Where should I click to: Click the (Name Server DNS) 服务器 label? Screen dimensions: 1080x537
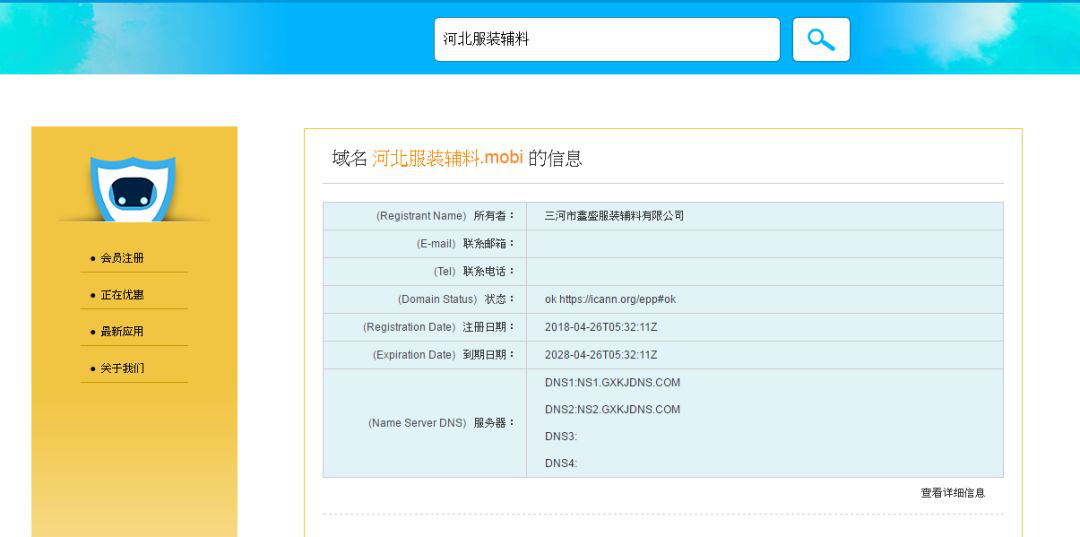click(441, 423)
